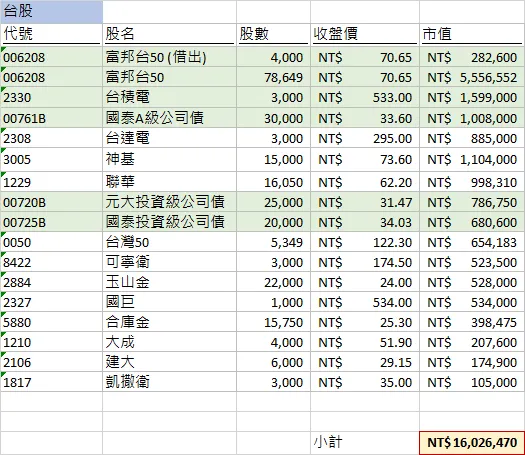The height and width of the screenshot is (455, 525).
Task: Select market value 174,900
Action: click(x=472, y=362)
